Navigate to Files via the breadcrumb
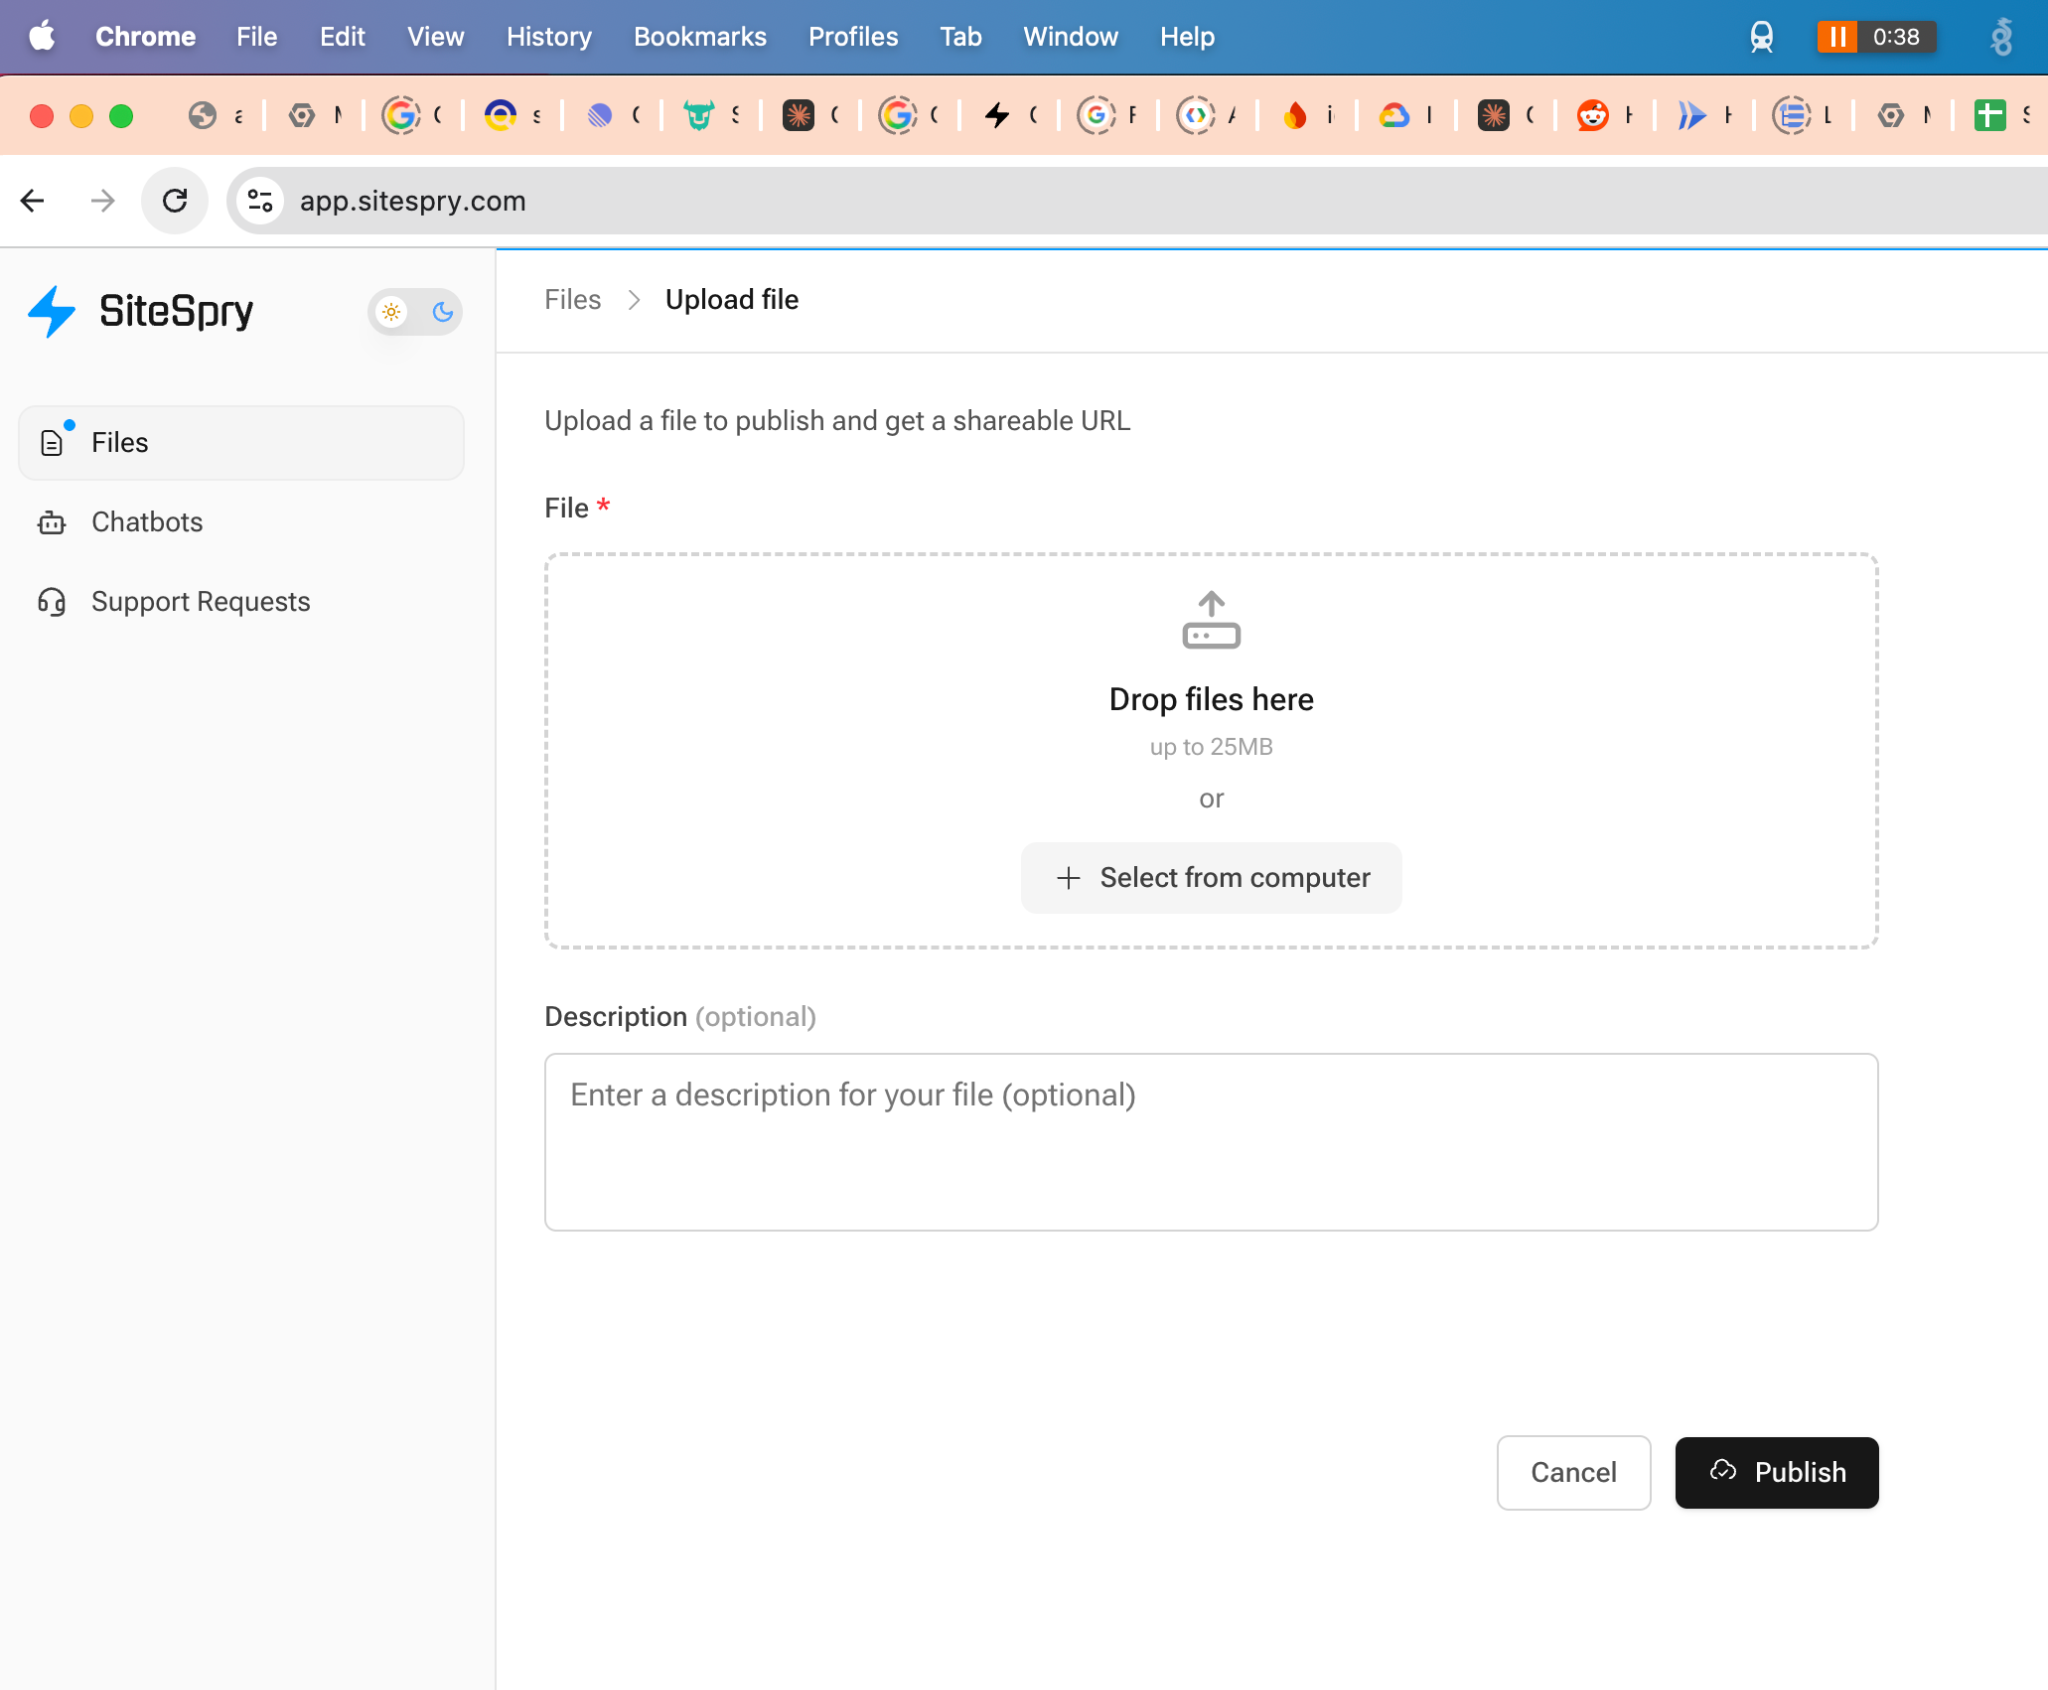The width and height of the screenshot is (2048, 1690). 572,299
